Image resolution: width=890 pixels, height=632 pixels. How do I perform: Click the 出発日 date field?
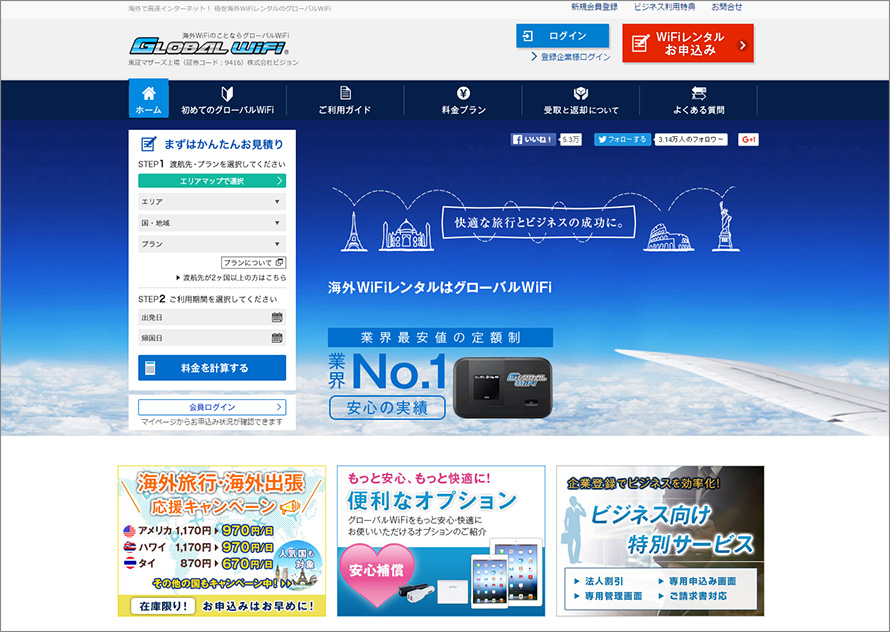click(x=212, y=317)
